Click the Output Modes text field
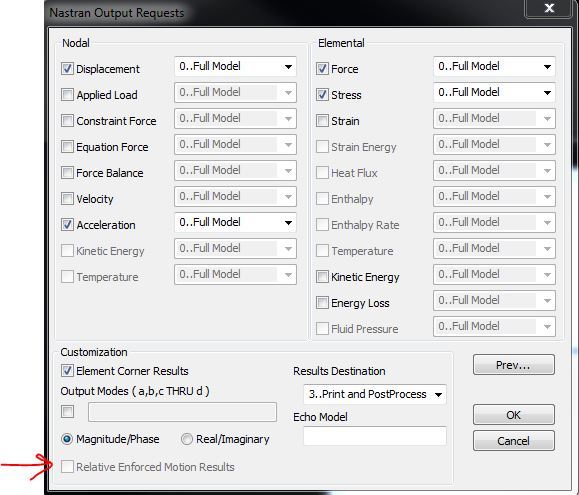The width and height of the screenshot is (579, 495). 182,412
